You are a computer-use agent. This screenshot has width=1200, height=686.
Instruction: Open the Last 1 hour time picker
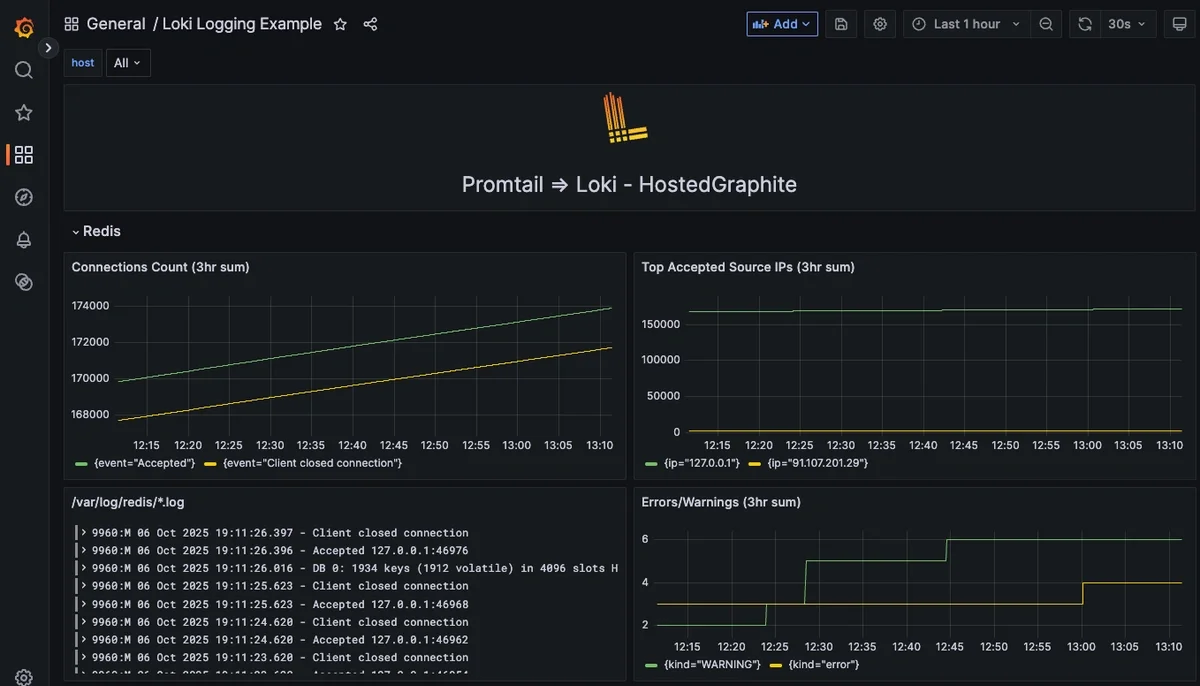(x=966, y=24)
